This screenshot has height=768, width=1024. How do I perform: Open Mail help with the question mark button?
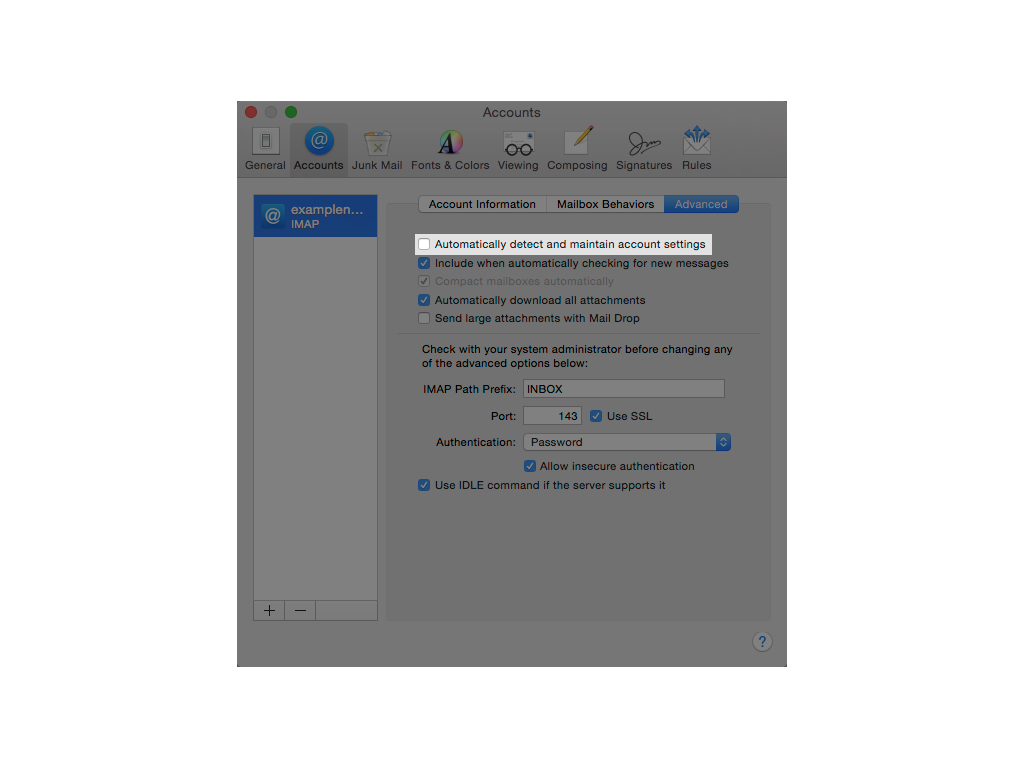point(762,641)
